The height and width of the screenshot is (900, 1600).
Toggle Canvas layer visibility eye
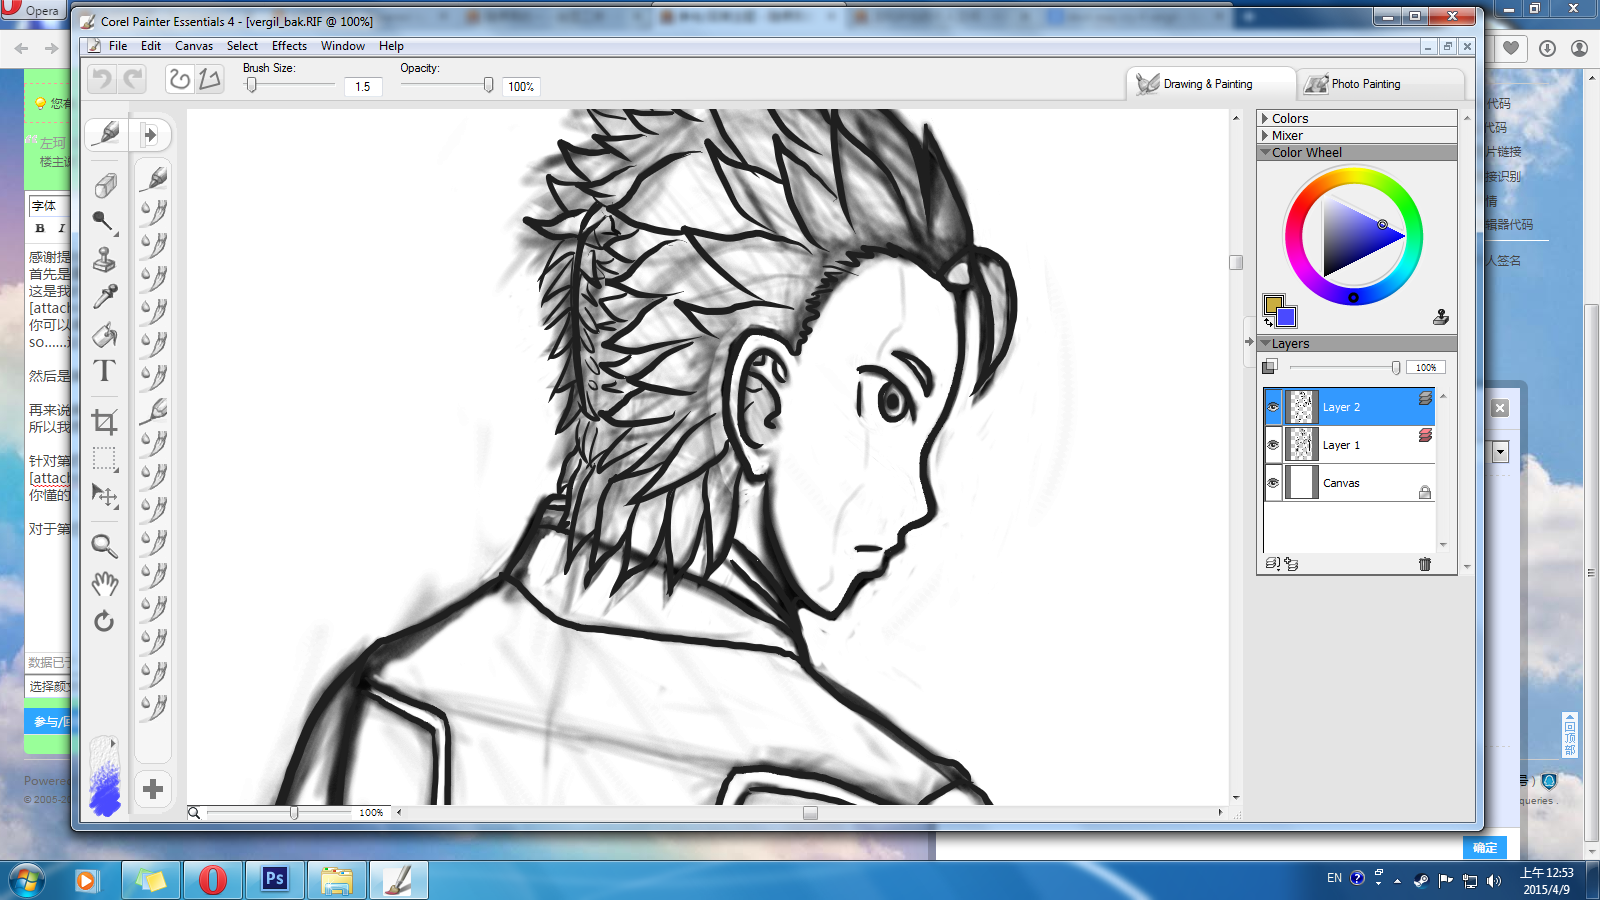pos(1273,483)
